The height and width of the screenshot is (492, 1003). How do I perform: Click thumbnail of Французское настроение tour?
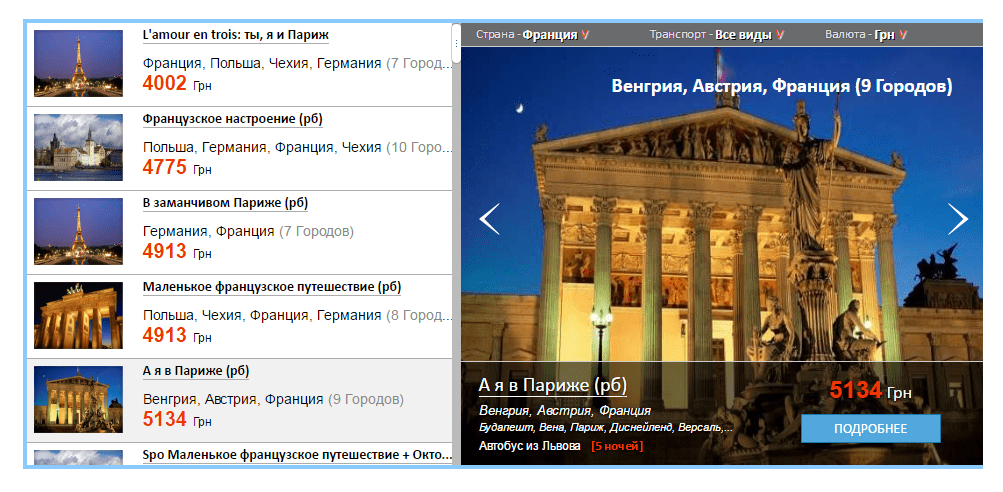(78, 147)
